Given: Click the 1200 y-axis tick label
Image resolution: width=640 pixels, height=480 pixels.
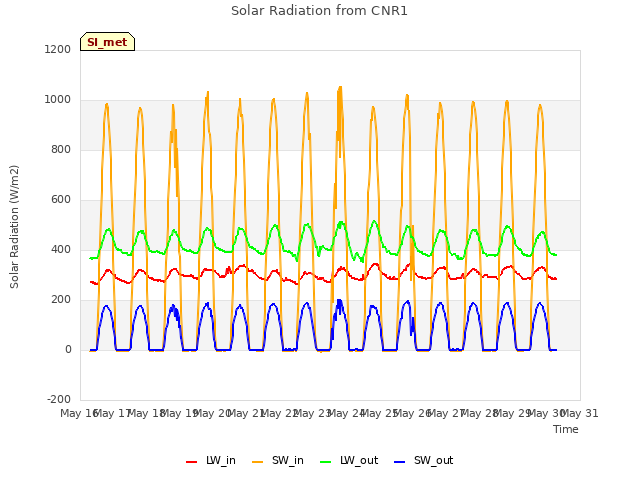Looking at the screenshot, I should click(x=58, y=49).
